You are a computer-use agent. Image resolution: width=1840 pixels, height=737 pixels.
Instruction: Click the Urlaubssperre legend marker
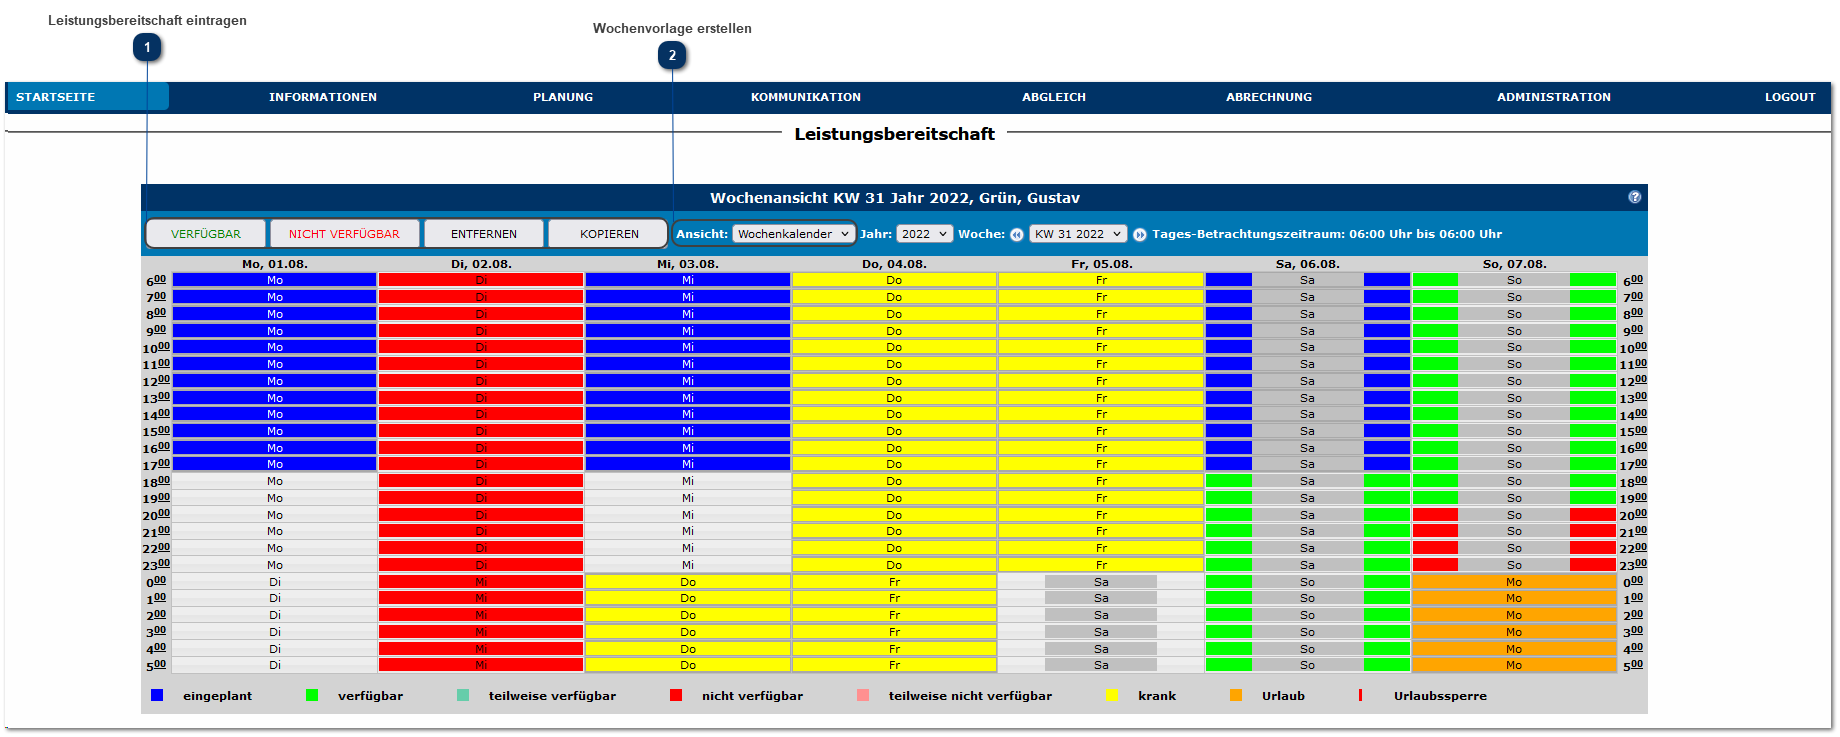pyautogui.click(x=1360, y=695)
